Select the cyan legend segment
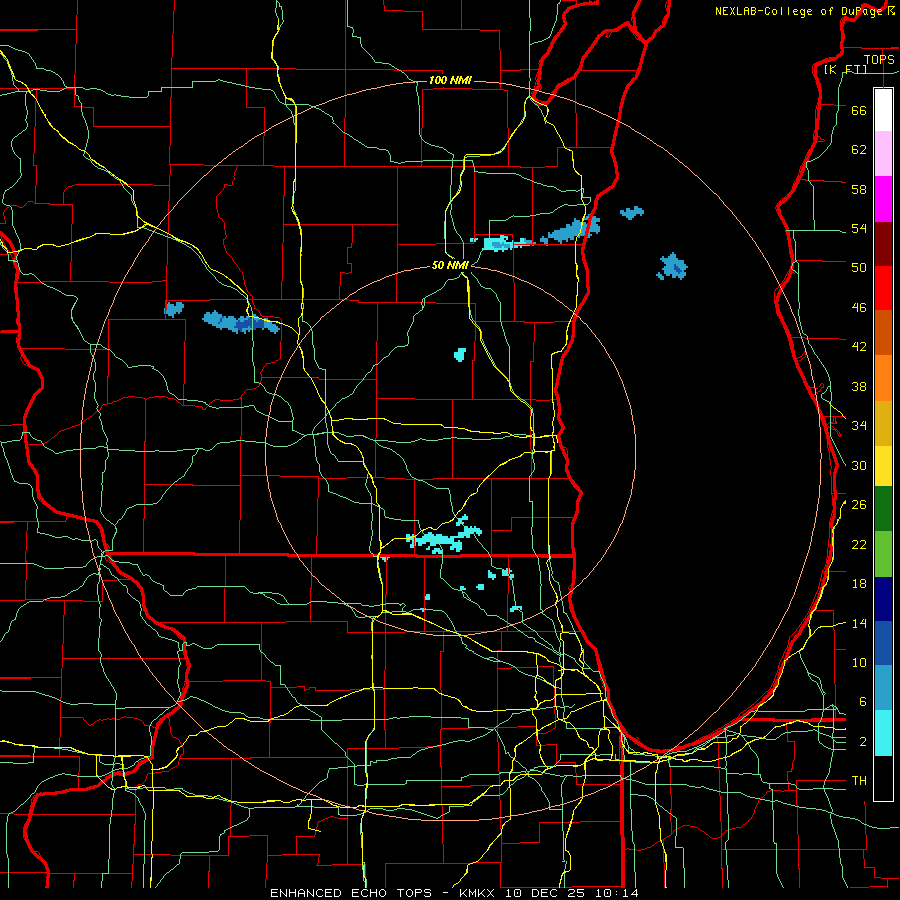The image size is (900, 900). point(883,733)
